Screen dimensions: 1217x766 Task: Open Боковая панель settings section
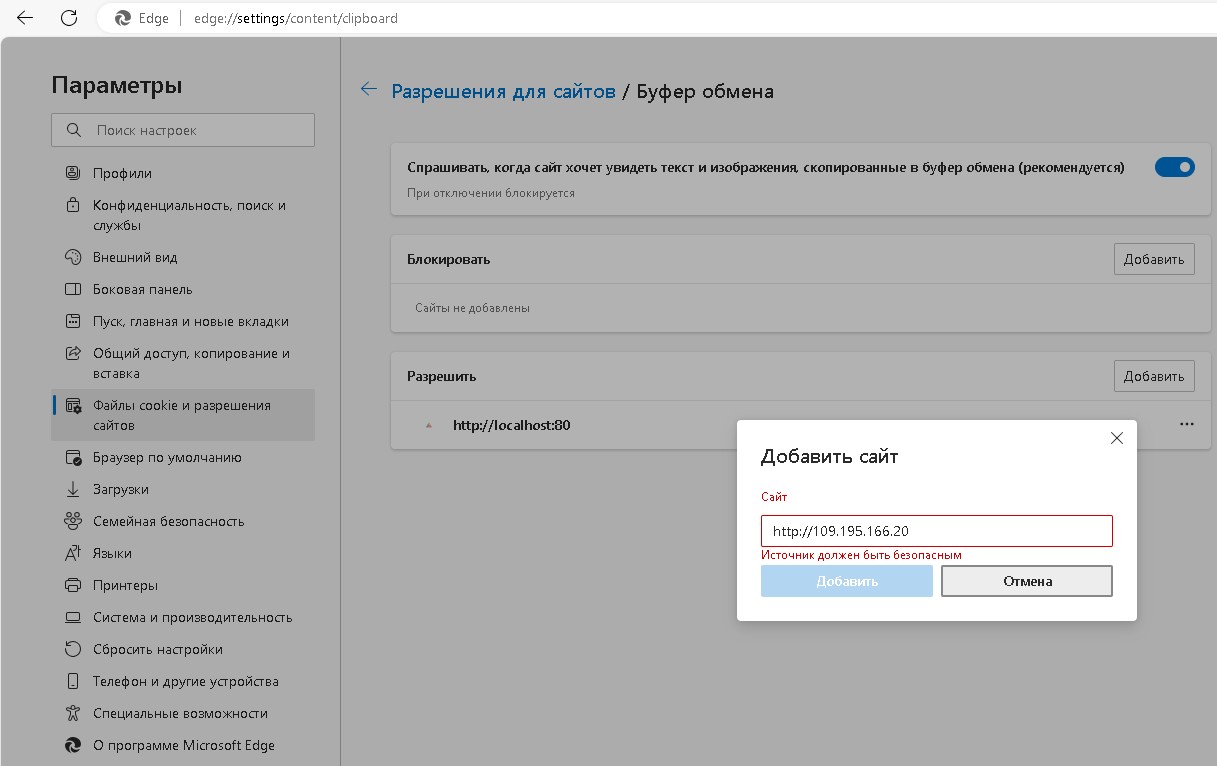(x=142, y=289)
